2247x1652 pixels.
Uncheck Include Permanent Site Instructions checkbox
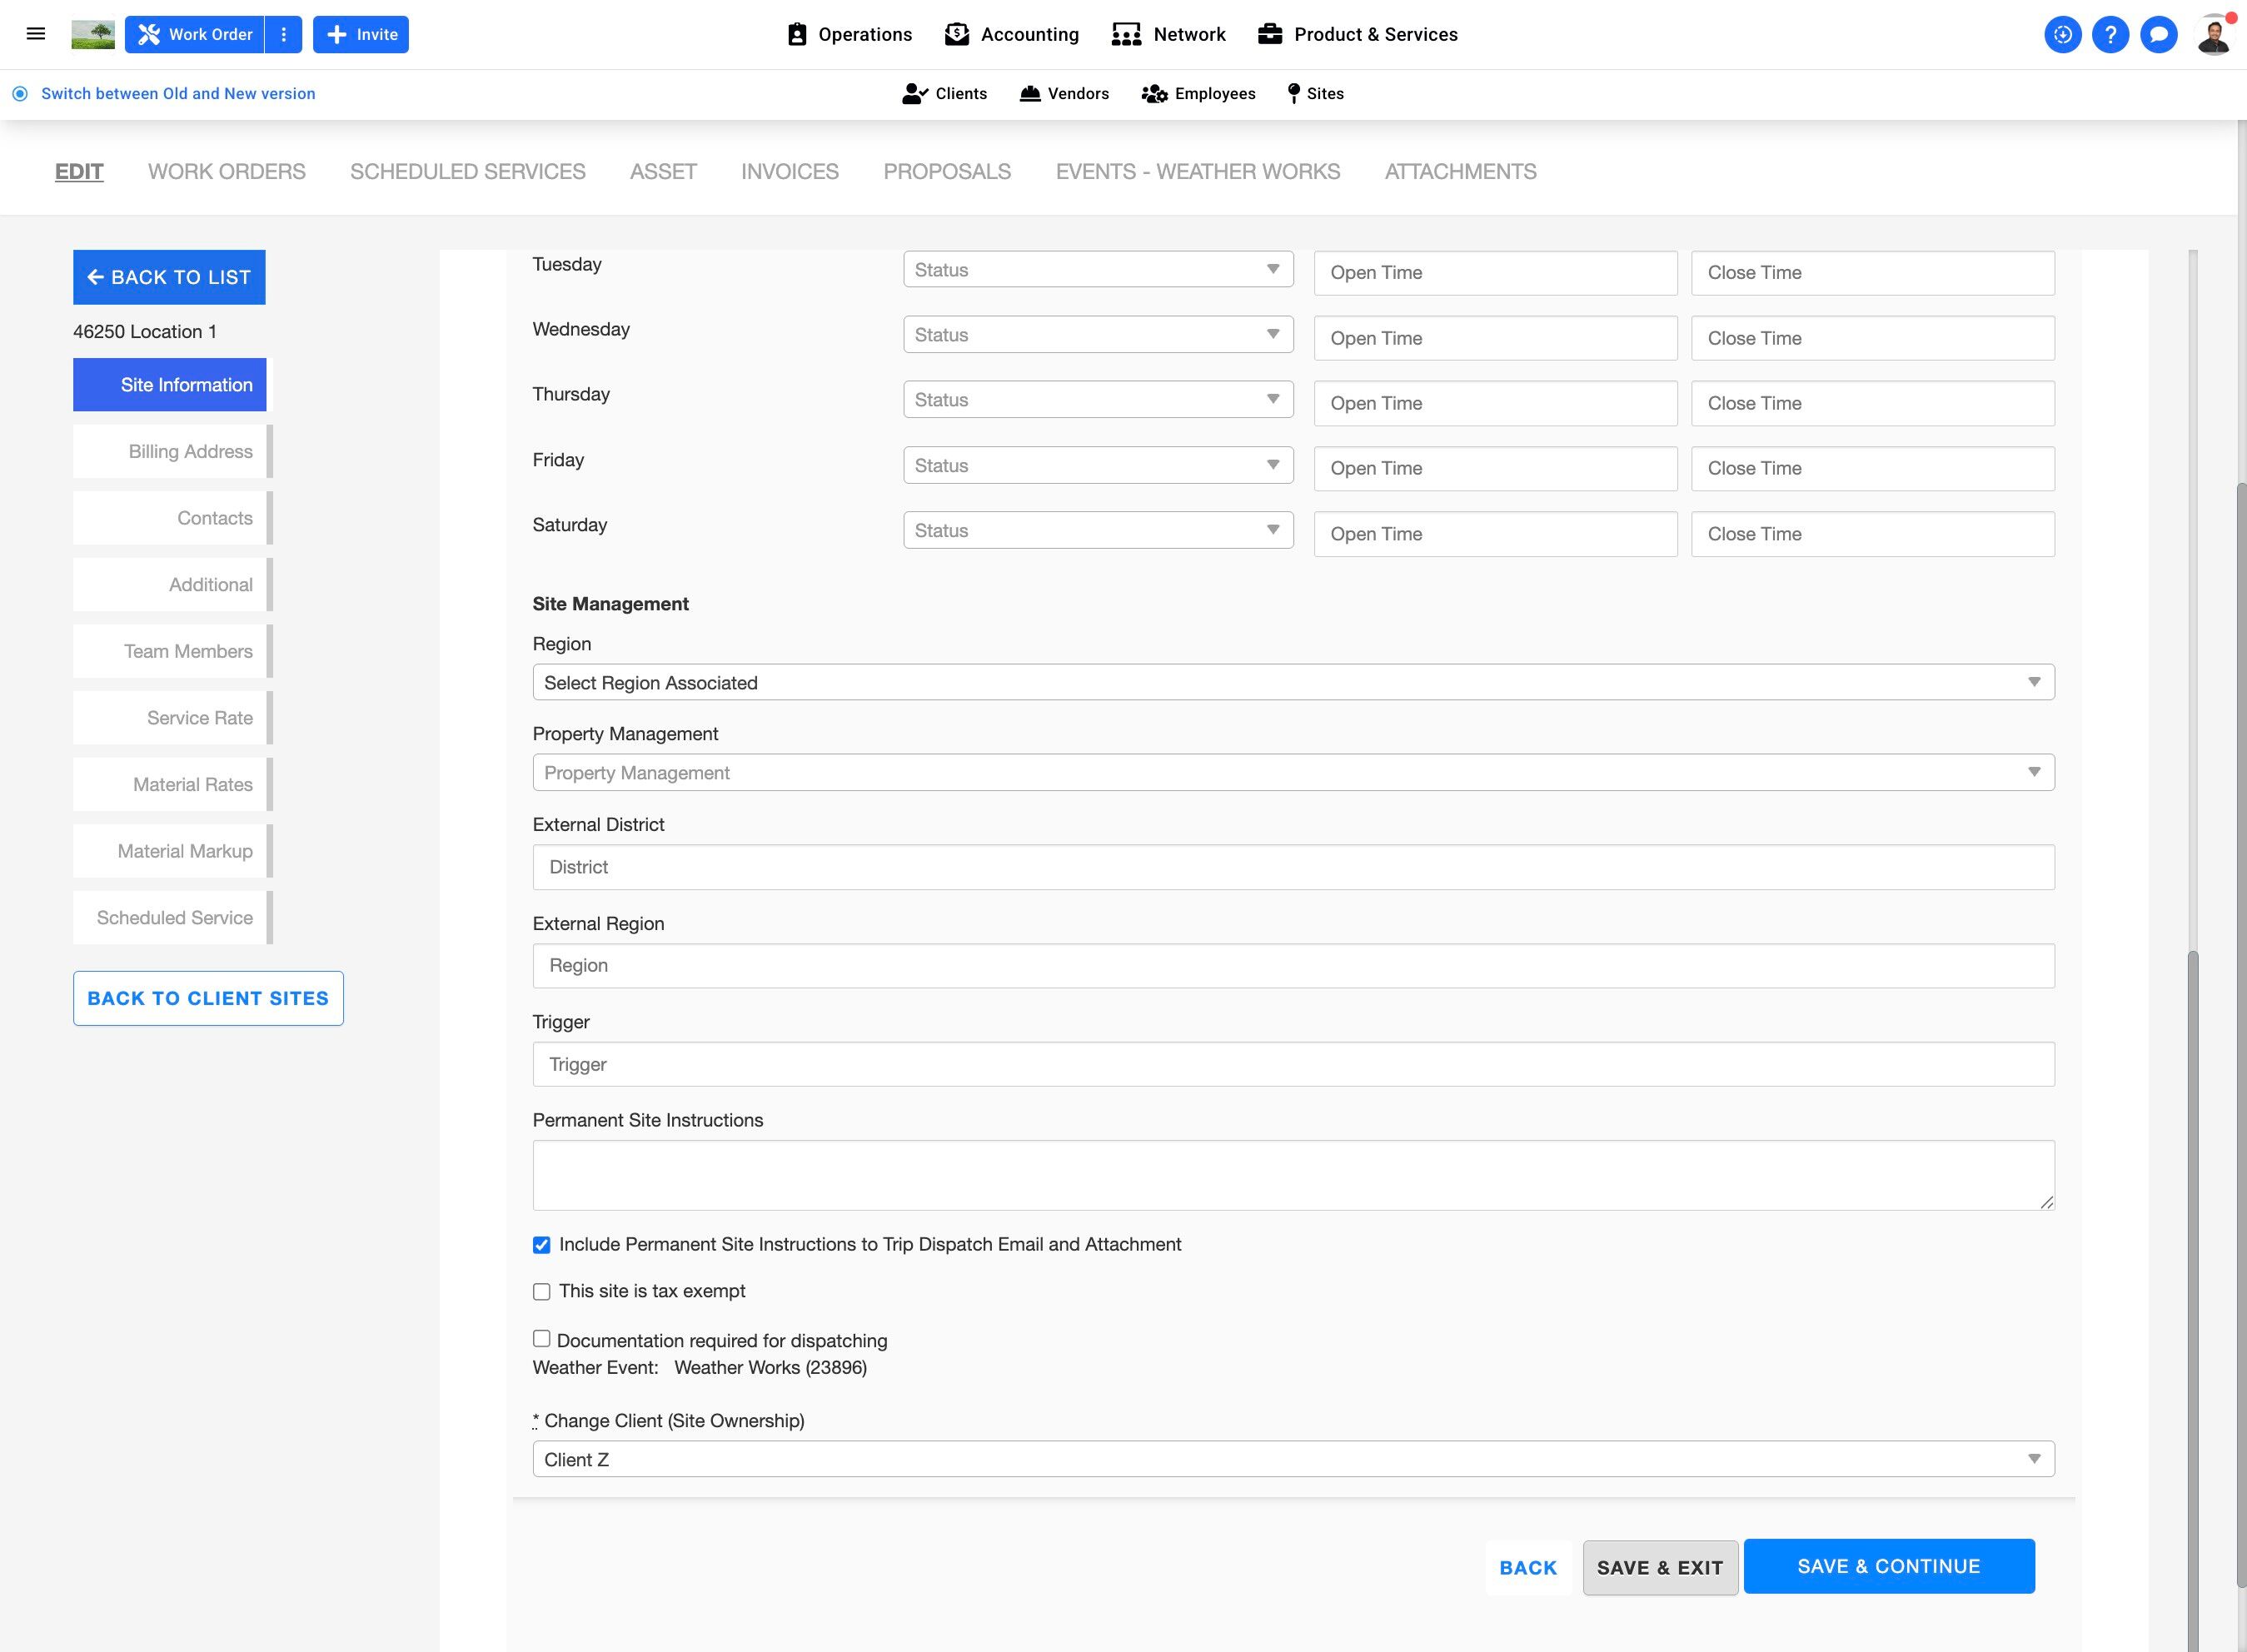point(541,1245)
